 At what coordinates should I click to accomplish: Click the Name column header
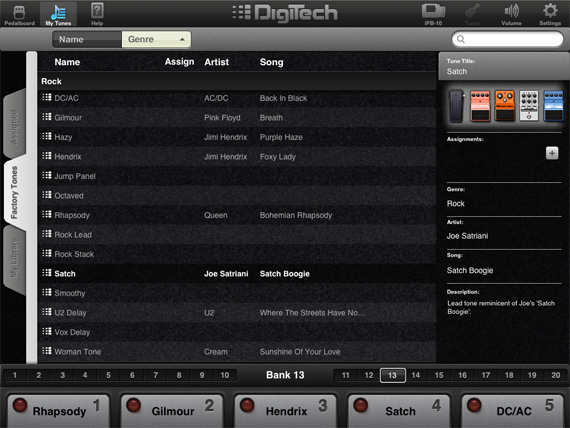point(67,62)
